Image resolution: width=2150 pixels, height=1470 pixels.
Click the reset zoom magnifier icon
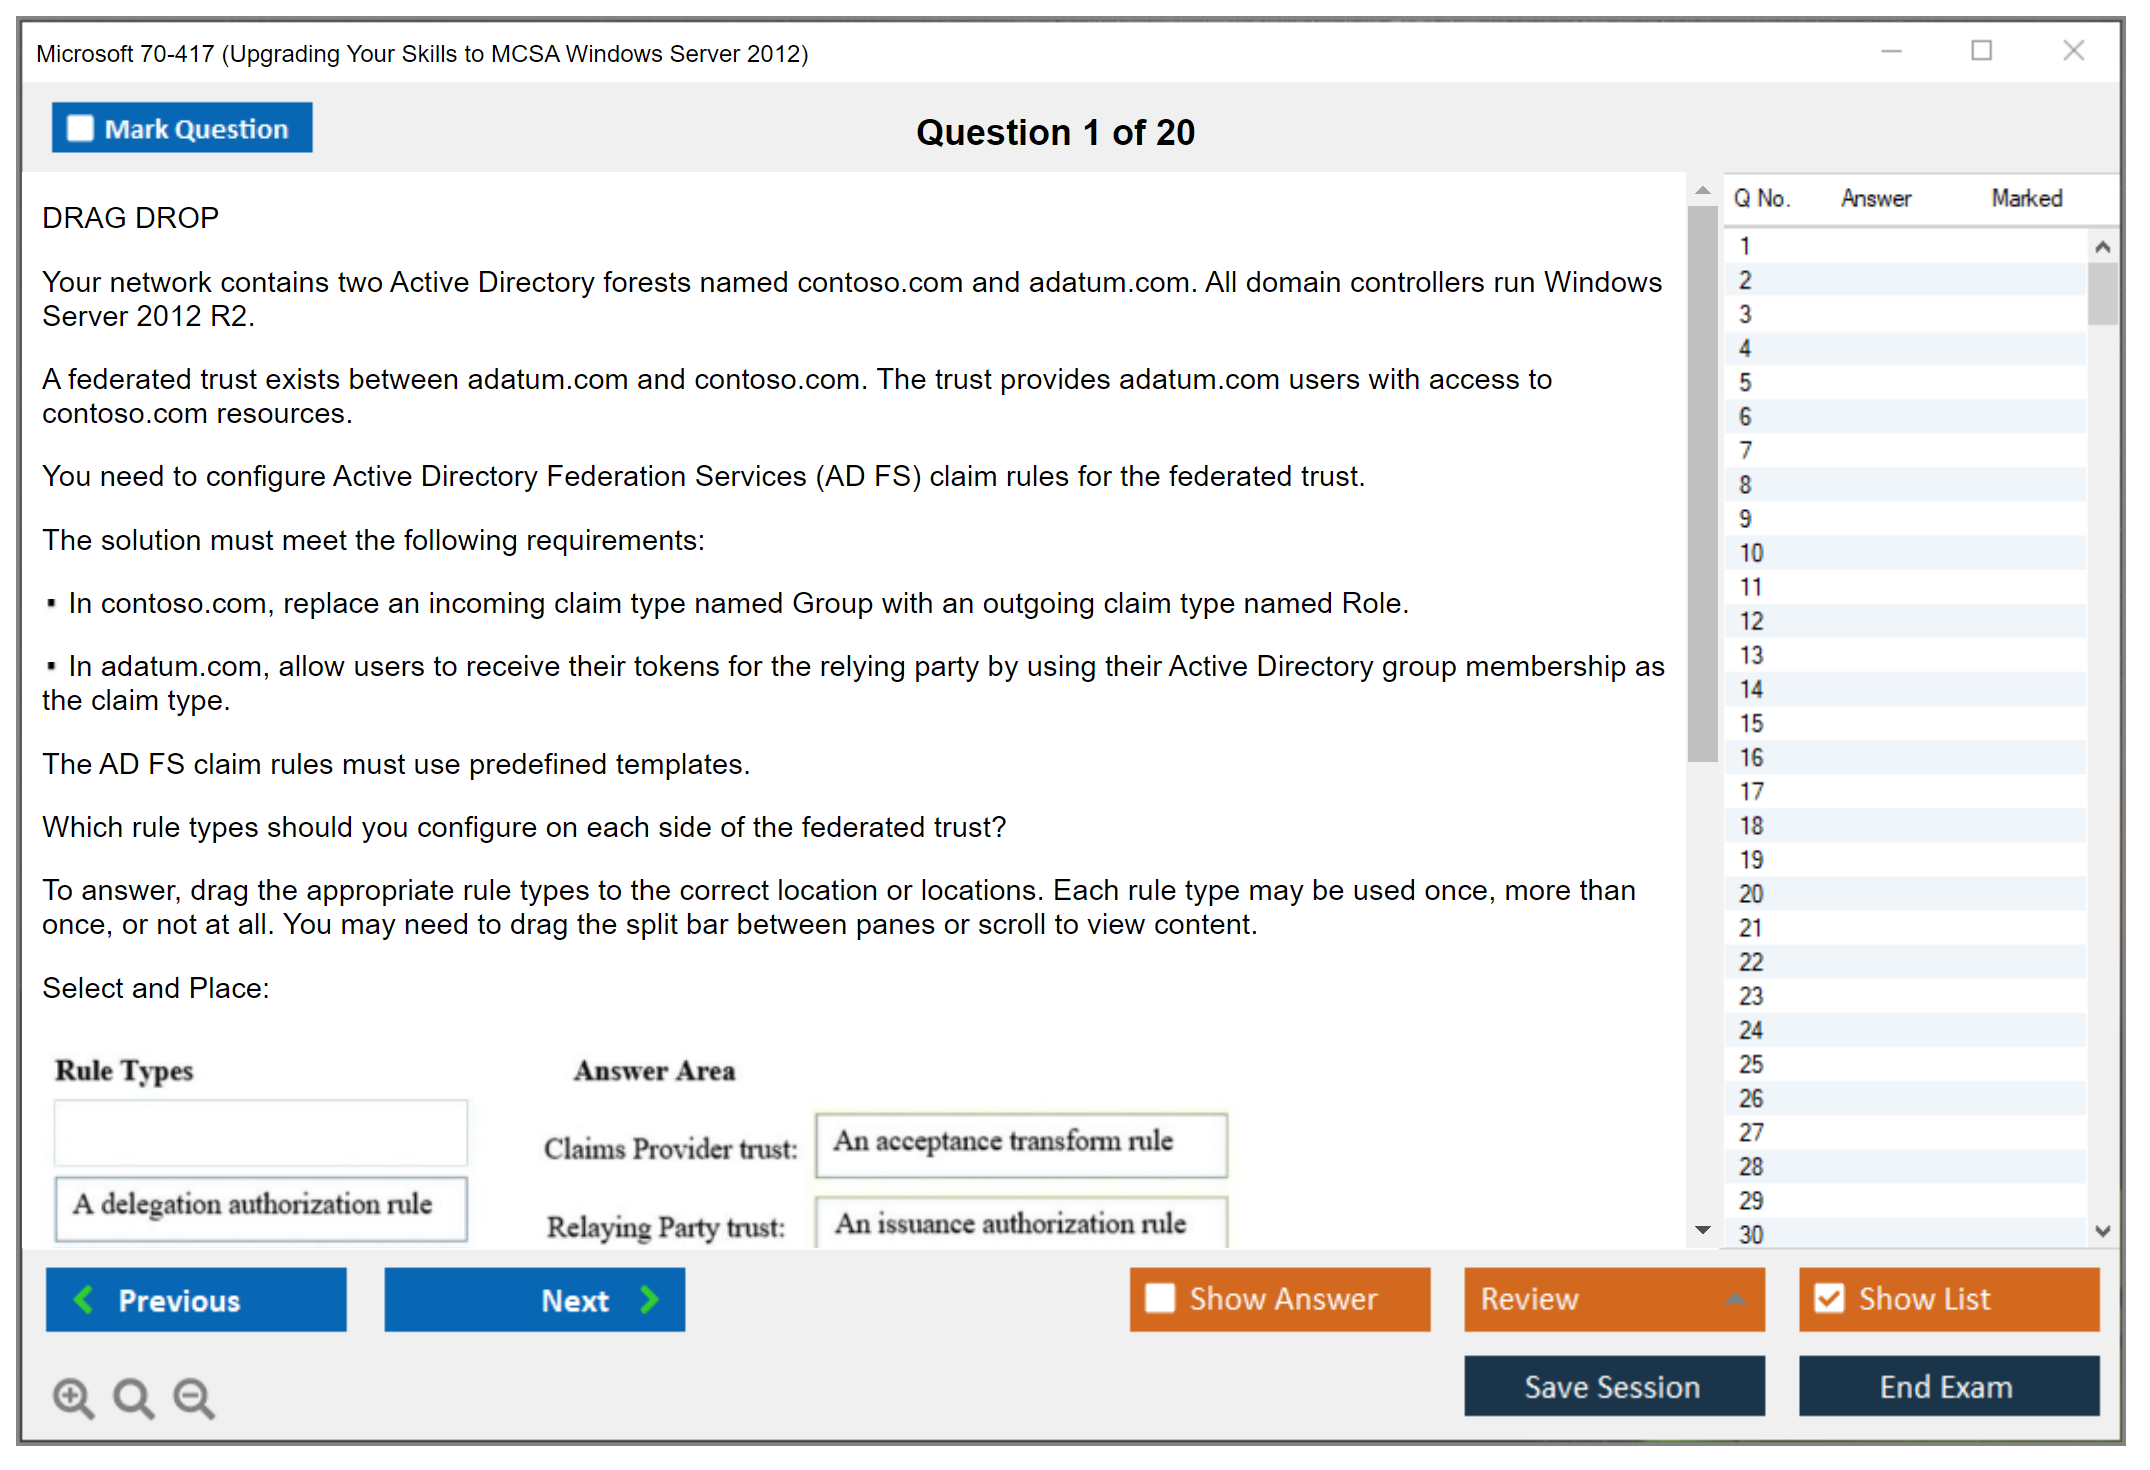(x=133, y=1397)
